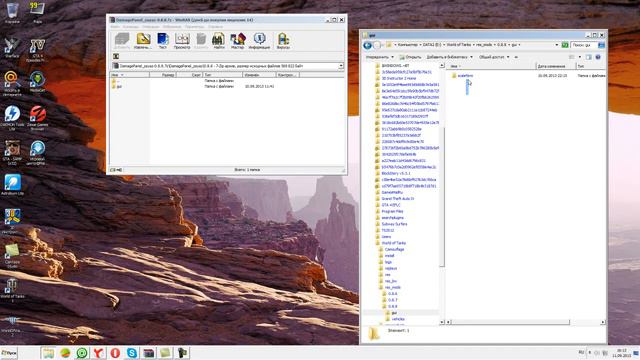The height and width of the screenshot is (360, 640).
Task: Click Open button in Explorer toolbar
Action: coord(410,57)
